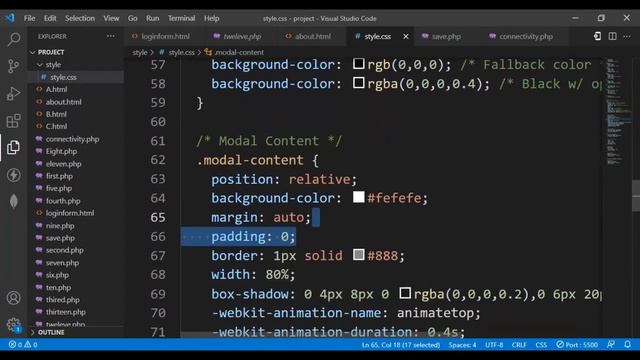Click the Eight.php file in explorer
This screenshot has height=360, width=640.
pos(61,151)
